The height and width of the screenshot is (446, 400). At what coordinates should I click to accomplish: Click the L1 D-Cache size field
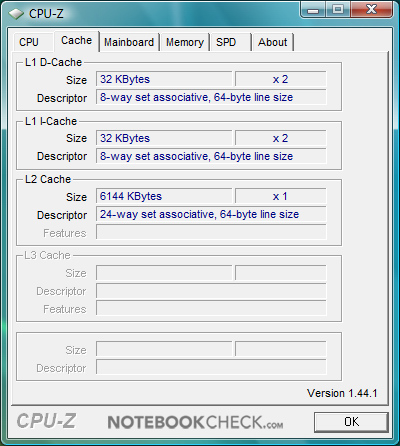tap(164, 79)
